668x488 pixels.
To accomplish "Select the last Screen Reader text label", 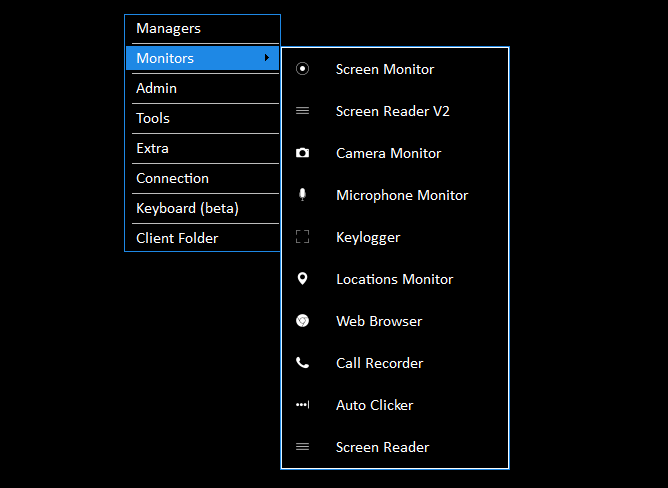I will pyautogui.click(x=382, y=447).
